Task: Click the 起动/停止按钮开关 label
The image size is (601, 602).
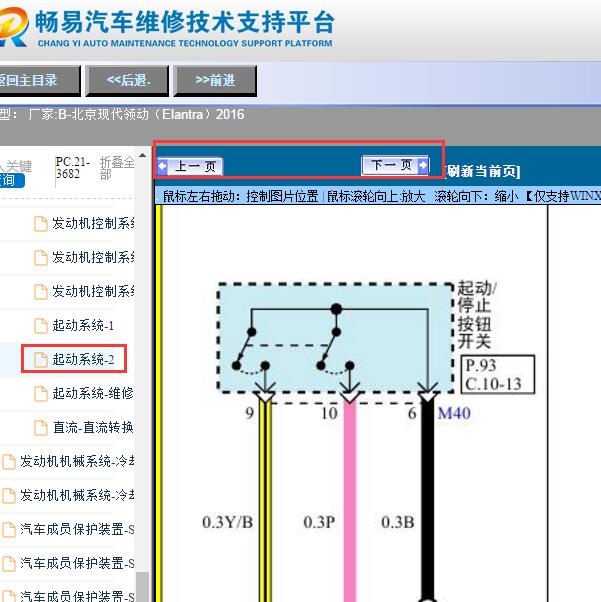Action: pos(477,314)
